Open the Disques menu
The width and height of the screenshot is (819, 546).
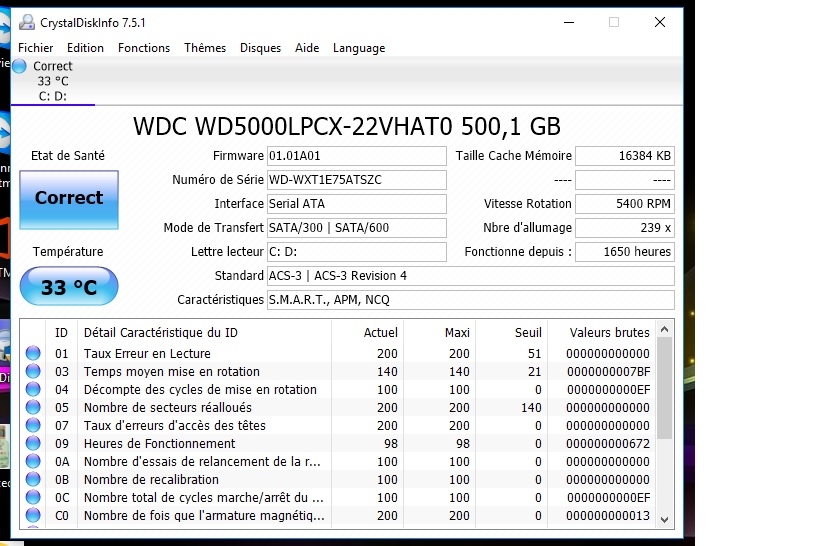(260, 48)
